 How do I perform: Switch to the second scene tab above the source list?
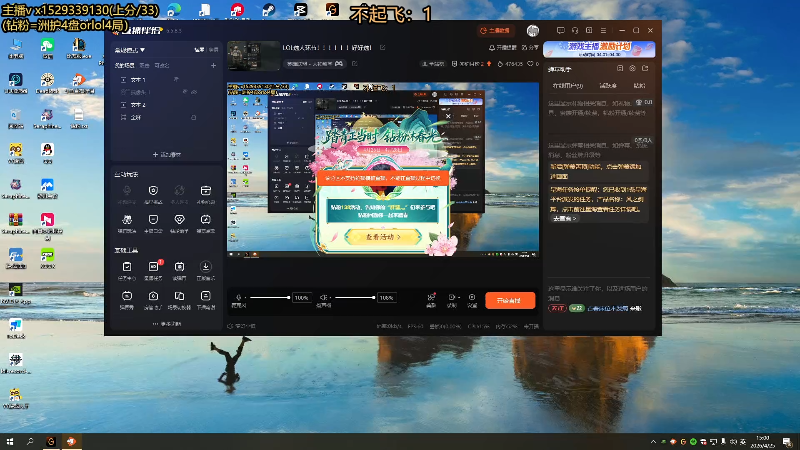(x=144, y=65)
